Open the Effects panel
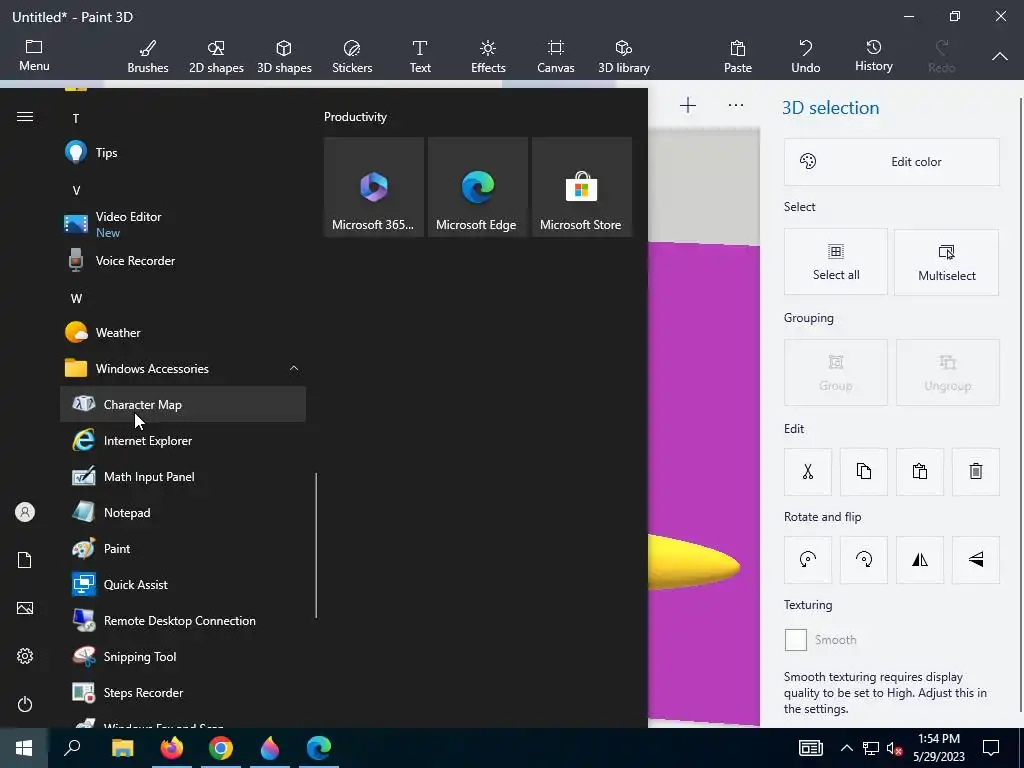 488,56
